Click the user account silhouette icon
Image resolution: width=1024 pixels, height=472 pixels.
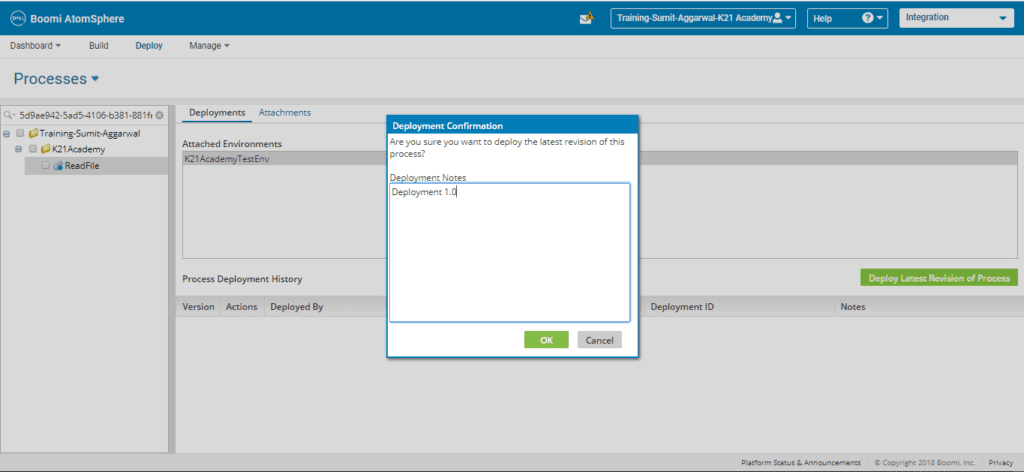pyautogui.click(x=777, y=18)
